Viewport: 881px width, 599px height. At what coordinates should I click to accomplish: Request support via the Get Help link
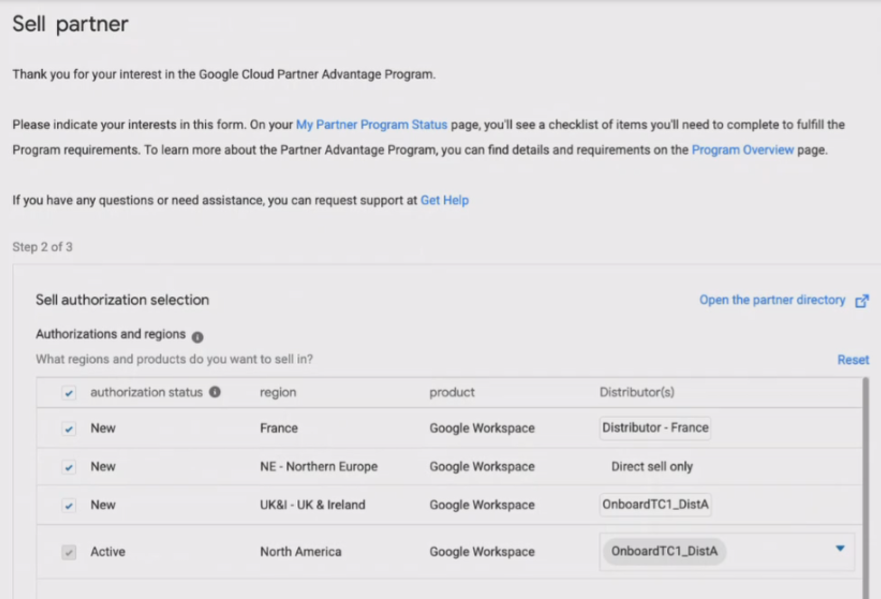pos(442,200)
